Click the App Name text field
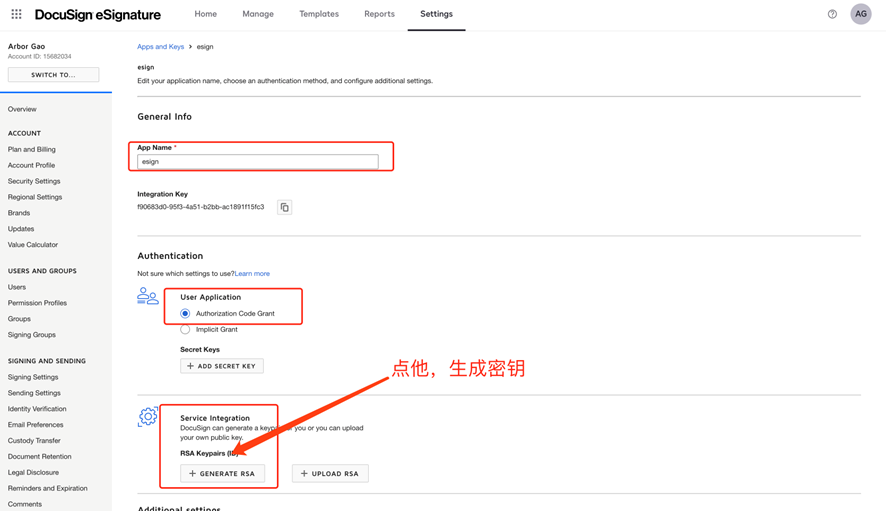The width and height of the screenshot is (886, 511). (x=258, y=162)
